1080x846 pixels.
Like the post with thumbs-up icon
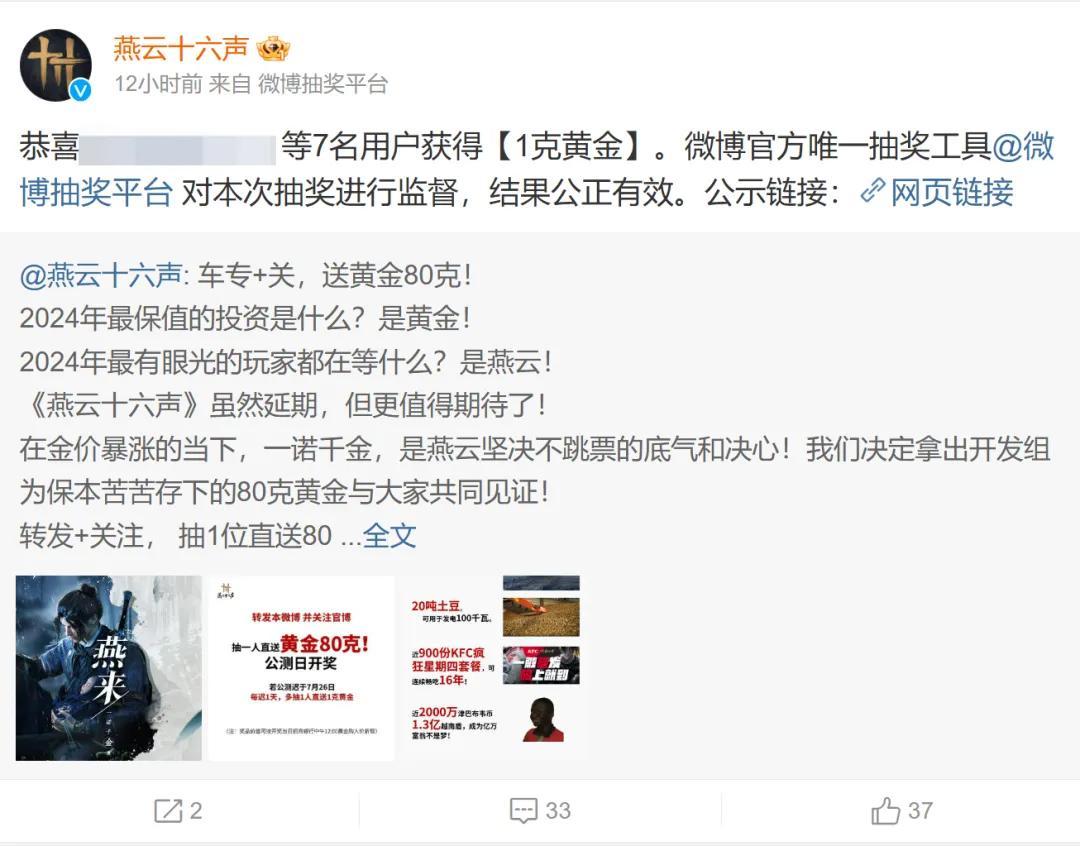point(886,811)
